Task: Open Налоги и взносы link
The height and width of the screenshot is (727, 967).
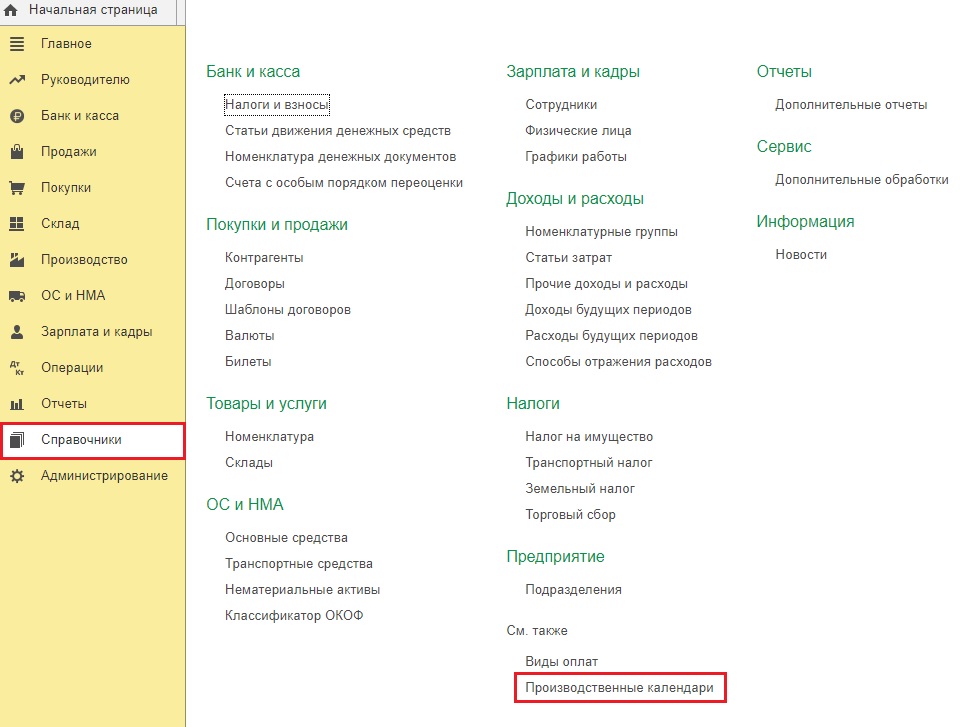Action: pos(277,105)
